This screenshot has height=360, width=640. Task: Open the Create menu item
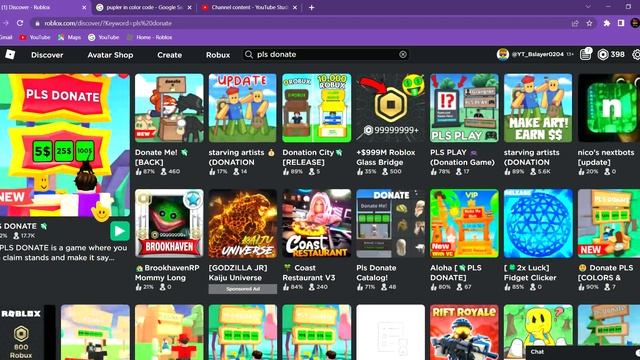[169, 55]
